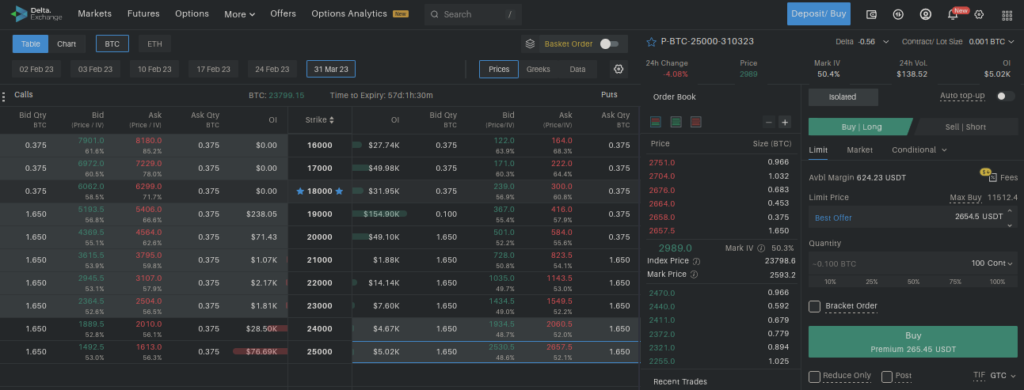The height and width of the screenshot is (390, 1024).
Task: Open the notifications bell icon
Action: (953, 14)
